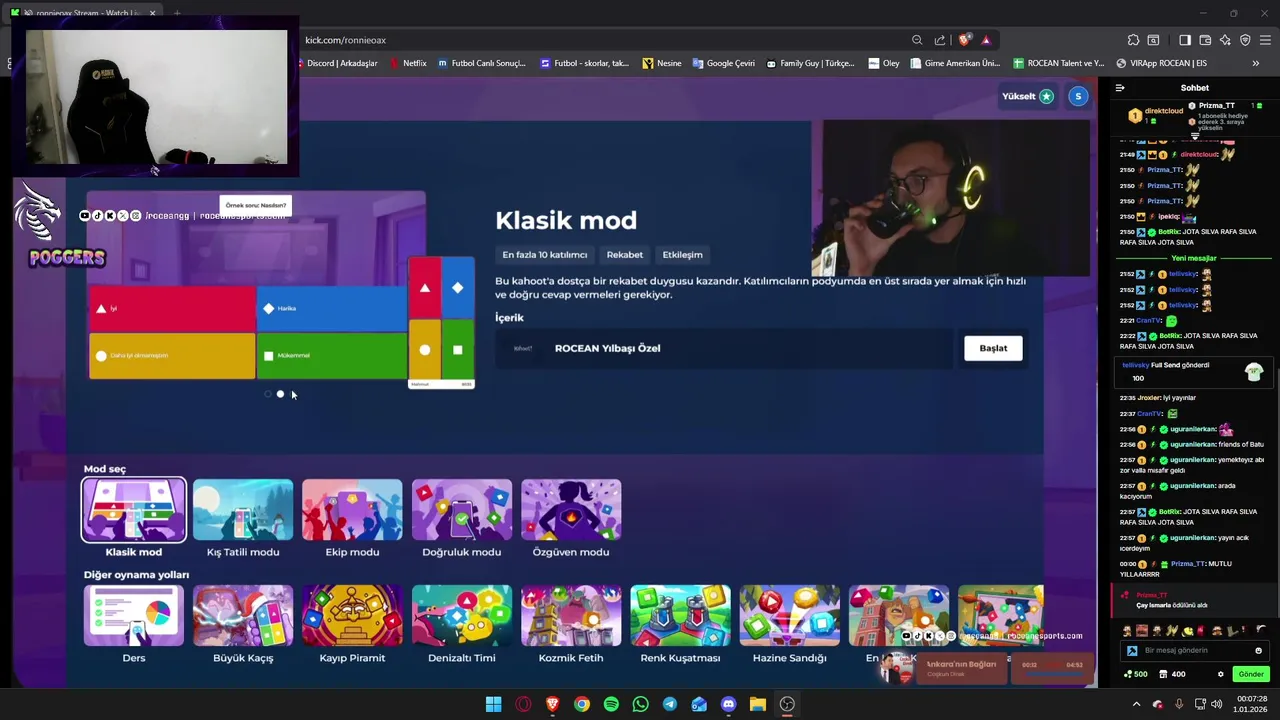Image resolution: width=1280 pixels, height=720 pixels.
Task: Select Doğruluk modu
Action: 461,510
